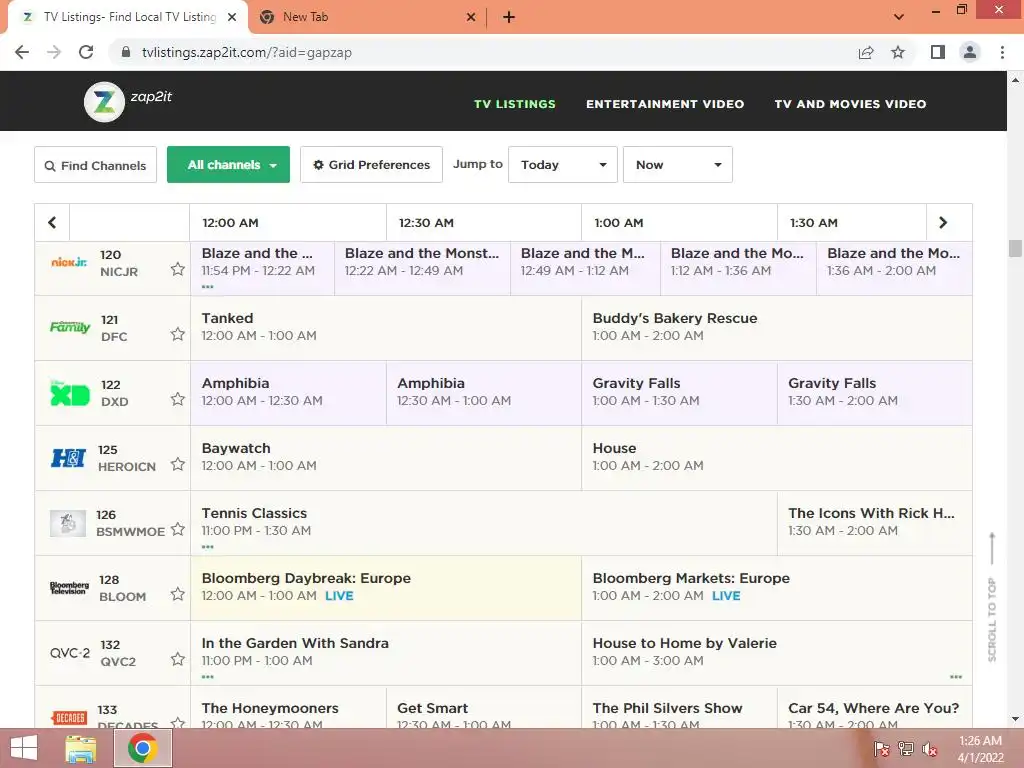Open Tanked program listing

pos(385,327)
